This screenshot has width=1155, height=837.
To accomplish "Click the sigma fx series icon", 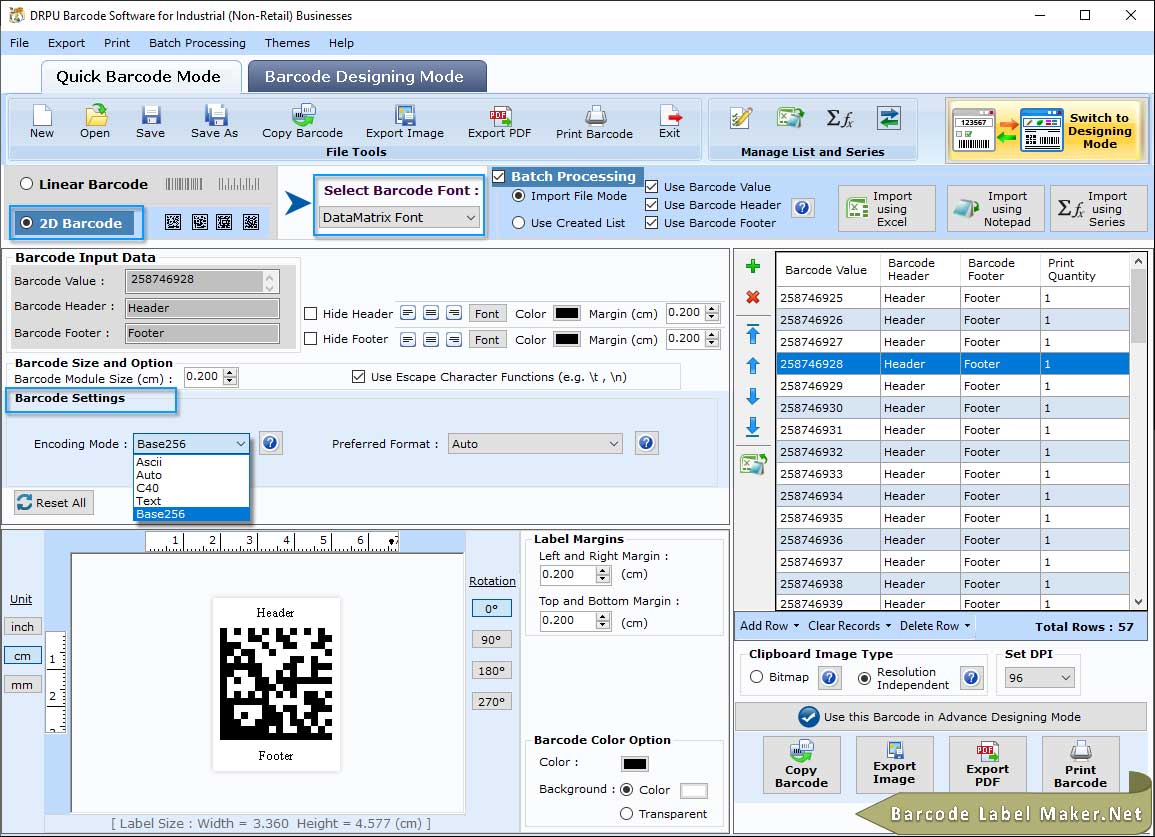I will [x=840, y=118].
